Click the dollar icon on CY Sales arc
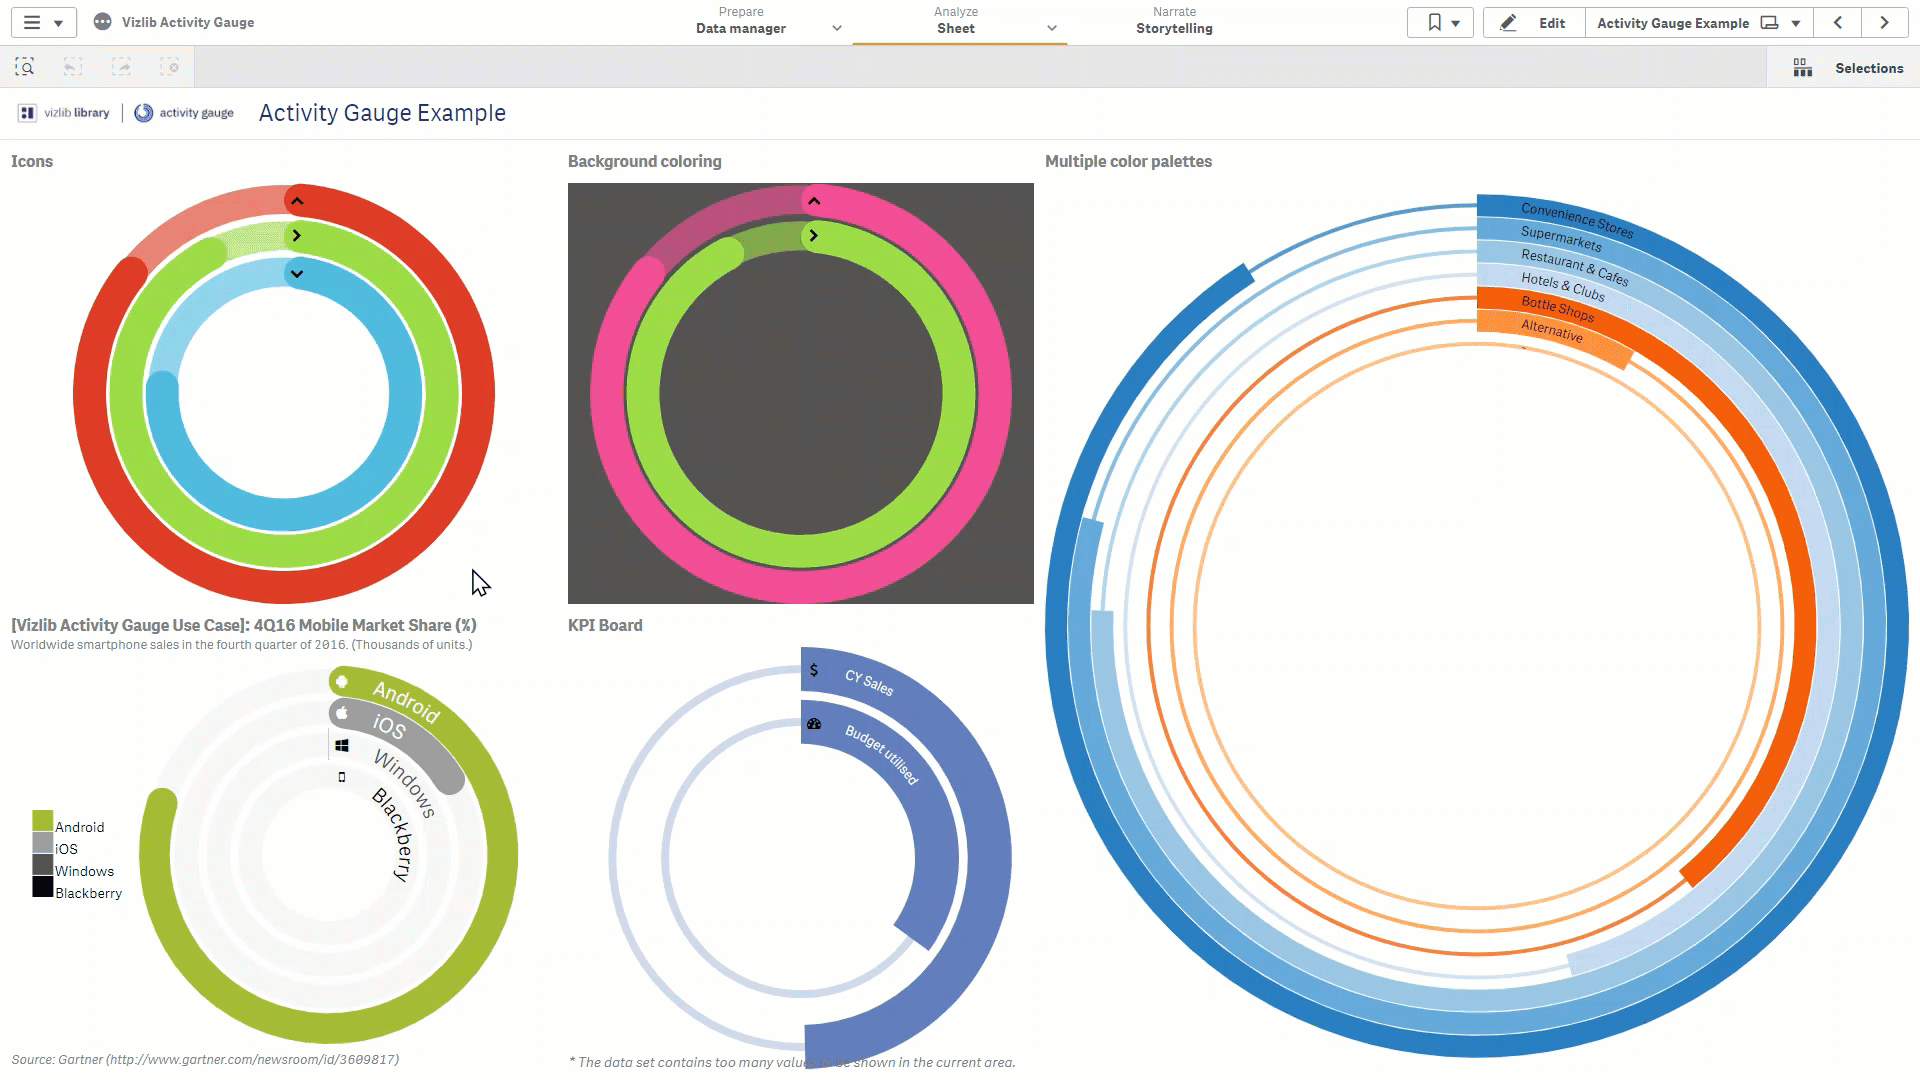This screenshot has width=1920, height=1080. (x=814, y=670)
